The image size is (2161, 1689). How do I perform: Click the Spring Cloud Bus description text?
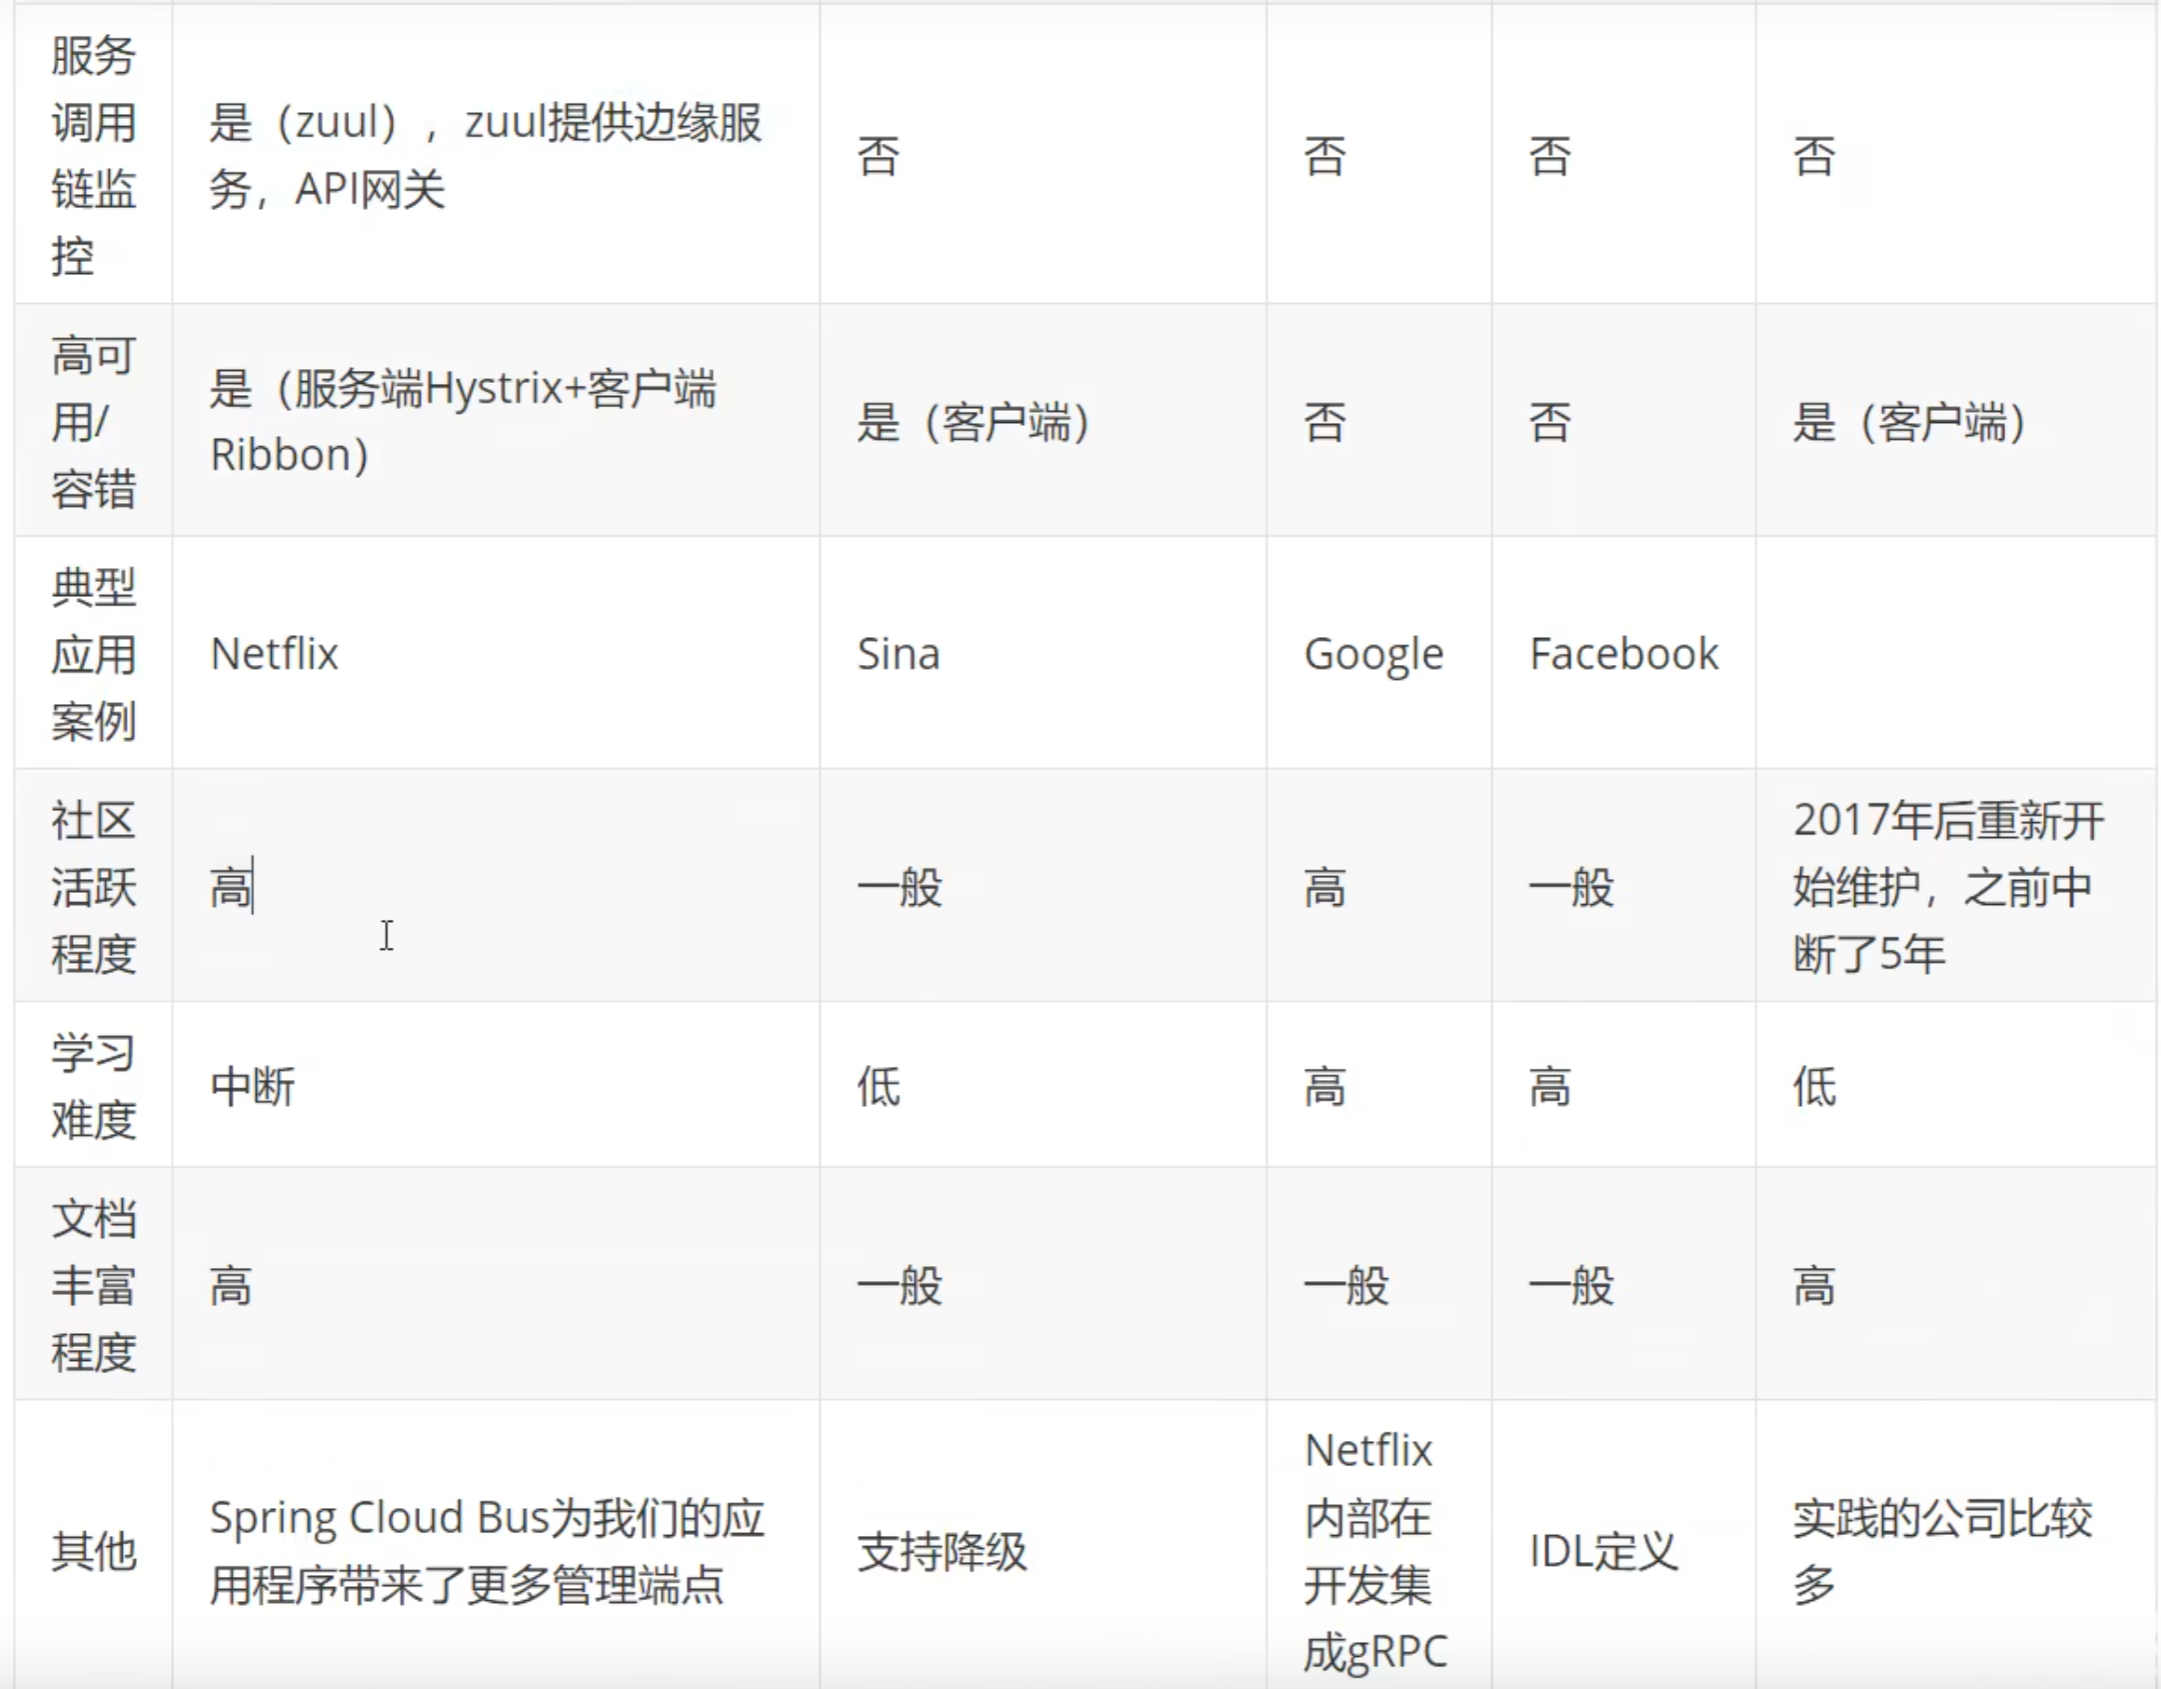point(486,1552)
